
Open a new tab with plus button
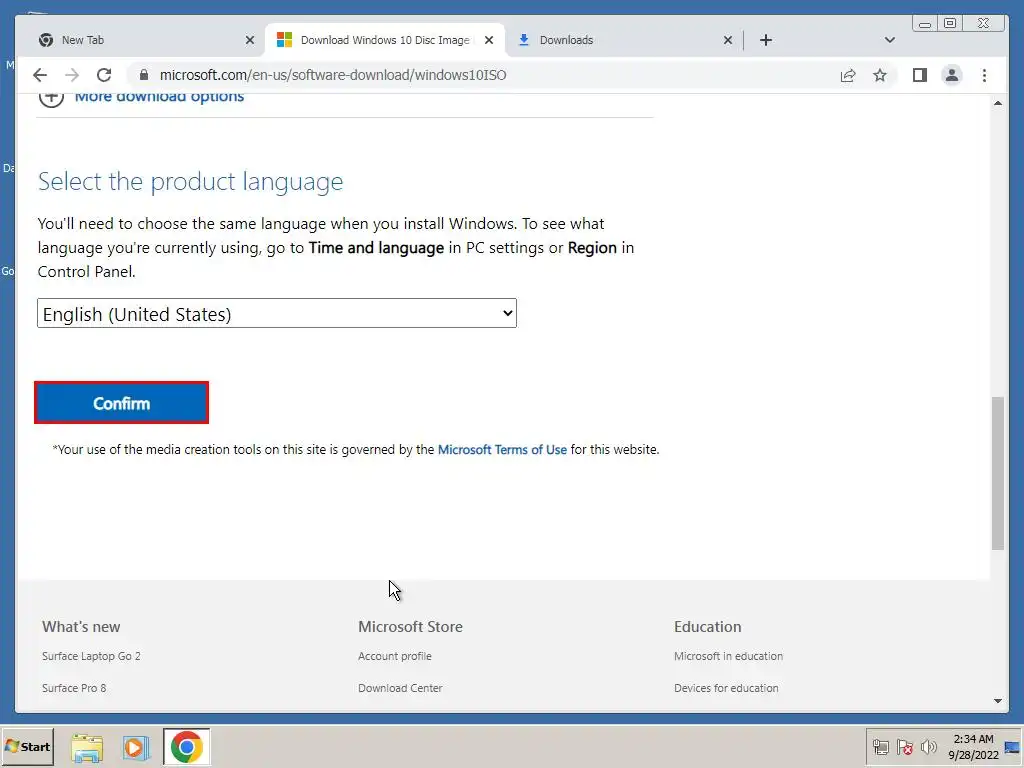click(x=766, y=40)
